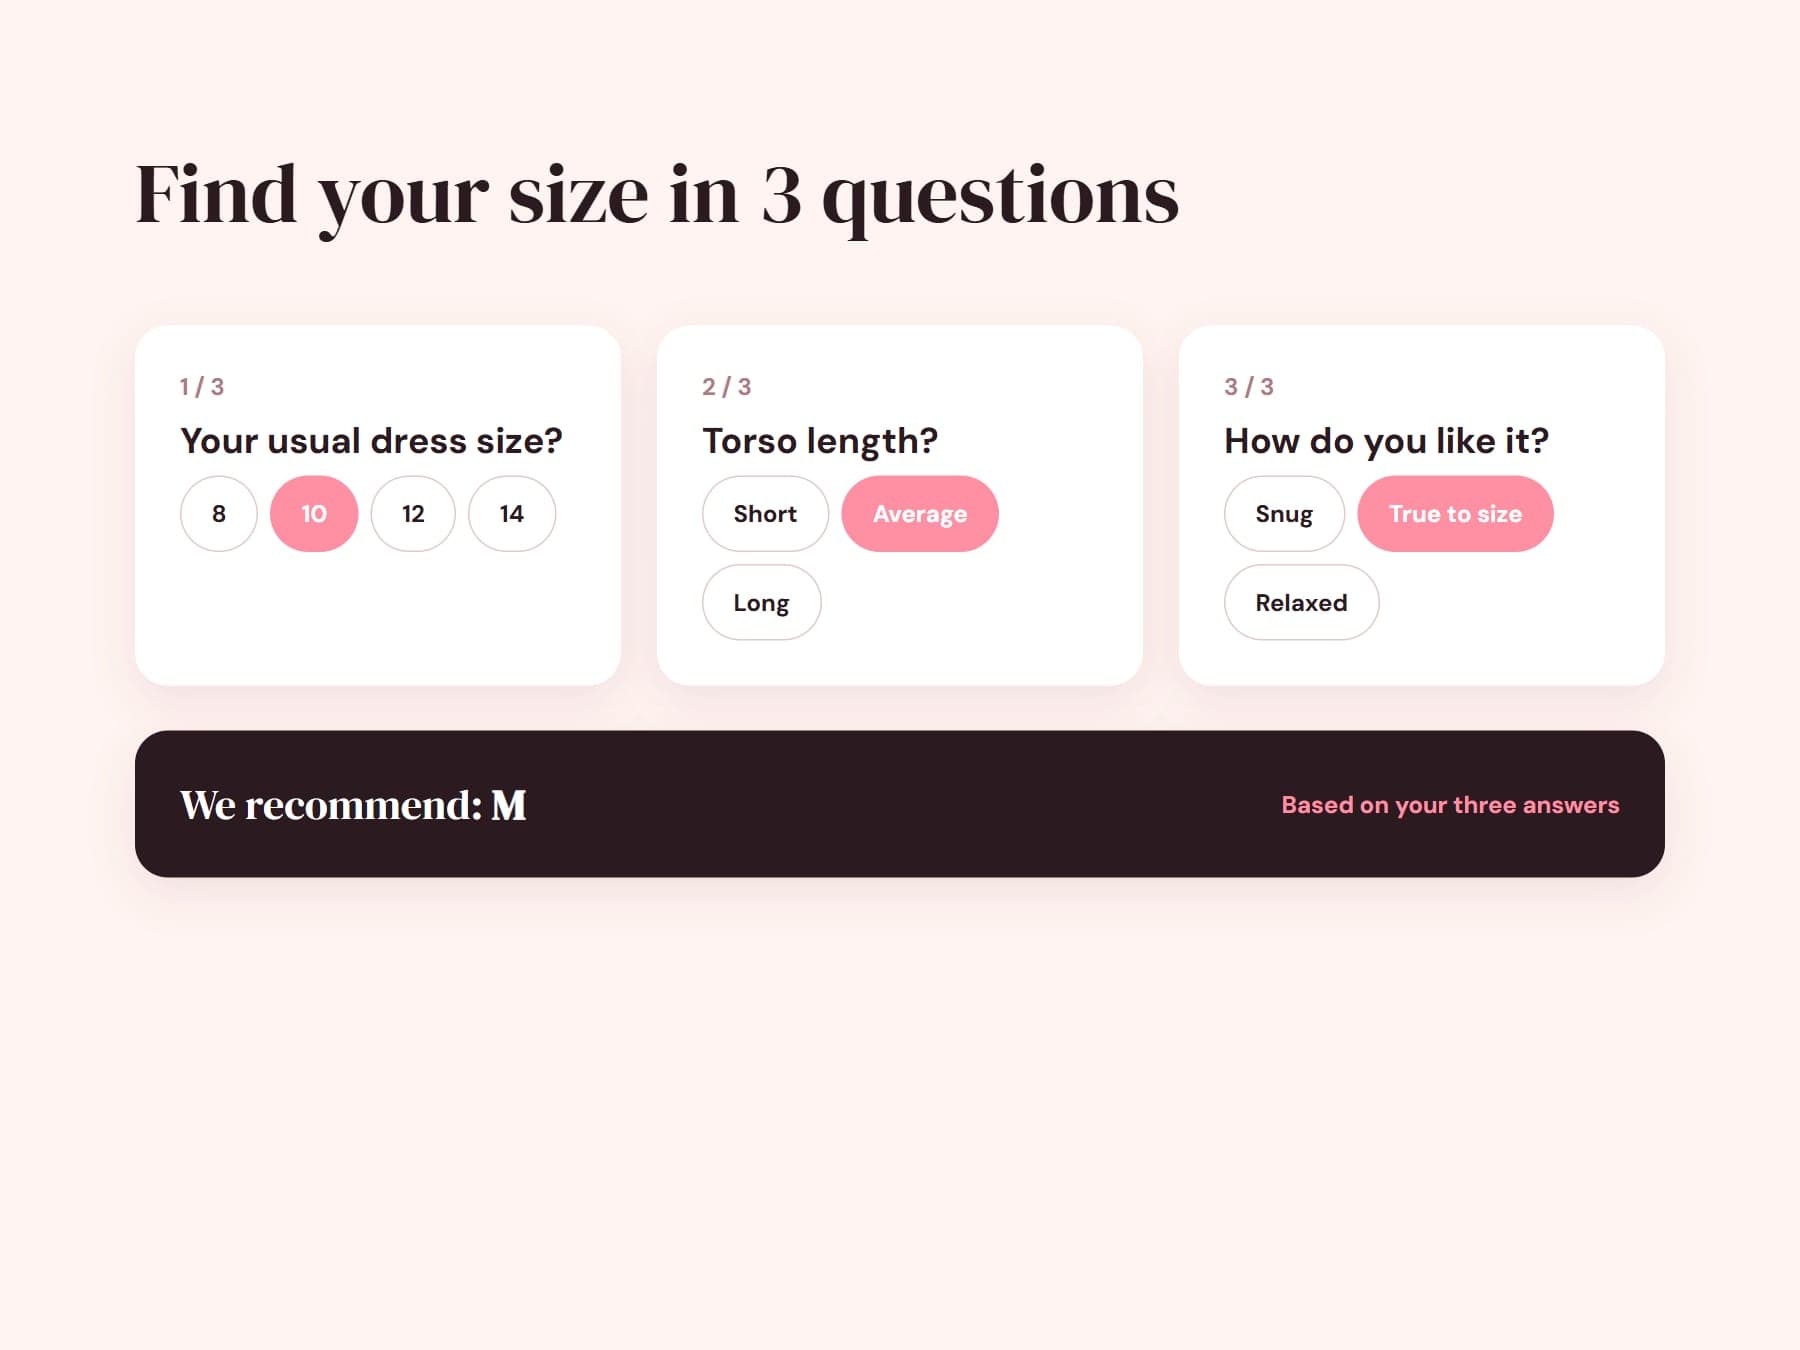Click the '2 / 3' step label
Viewport: 1800px width, 1350px height.
pos(726,387)
